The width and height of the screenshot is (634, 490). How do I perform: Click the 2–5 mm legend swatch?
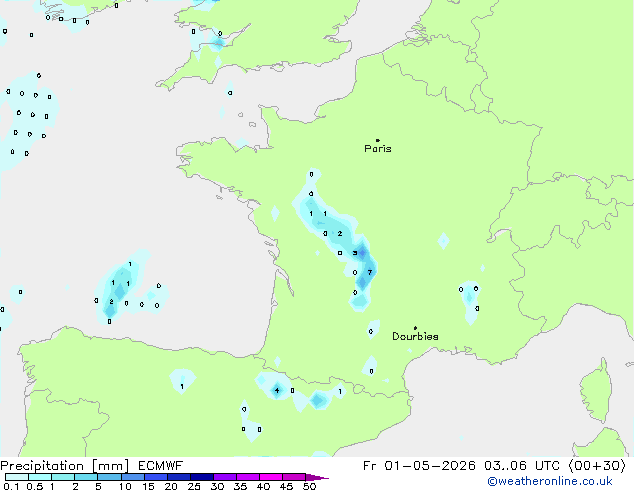pyautogui.click(x=86, y=477)
